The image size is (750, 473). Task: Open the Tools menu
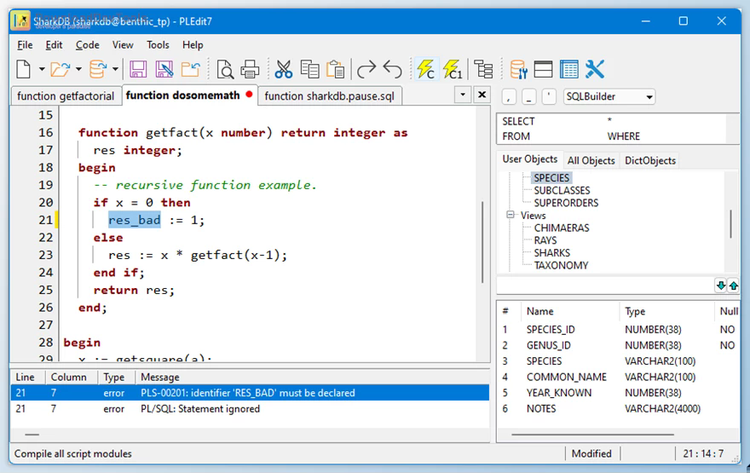(158, 45)
